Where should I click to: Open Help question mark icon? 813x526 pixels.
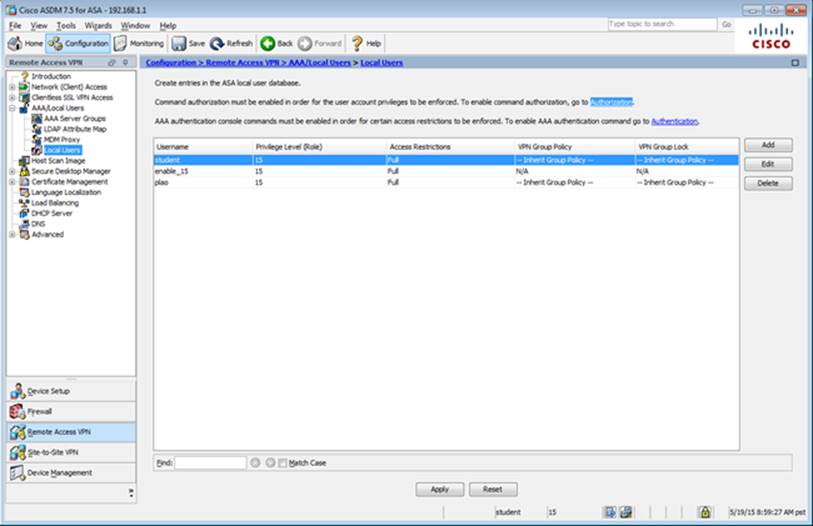pos(356,44)
